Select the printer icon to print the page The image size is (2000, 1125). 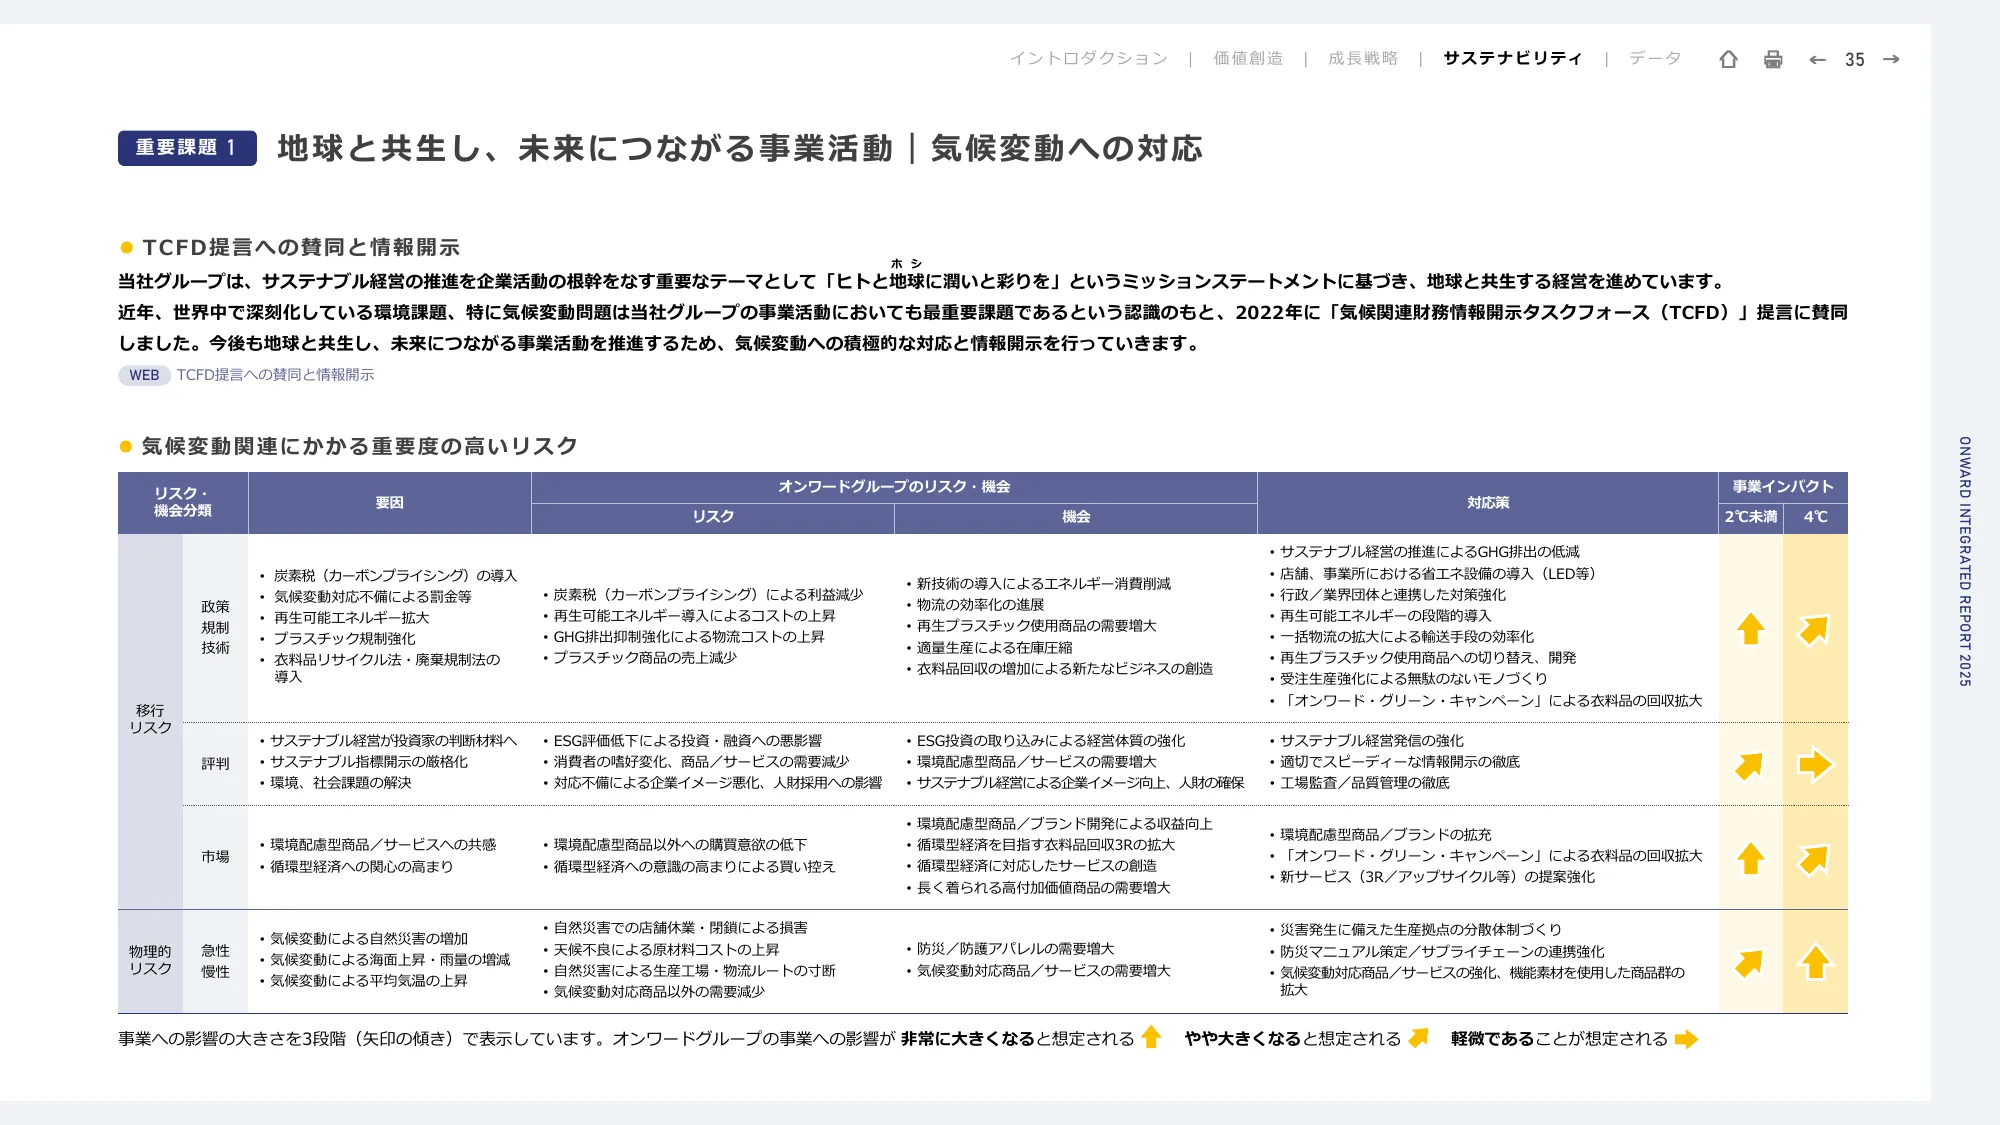pyautogui.click(x=1771, y=60)
